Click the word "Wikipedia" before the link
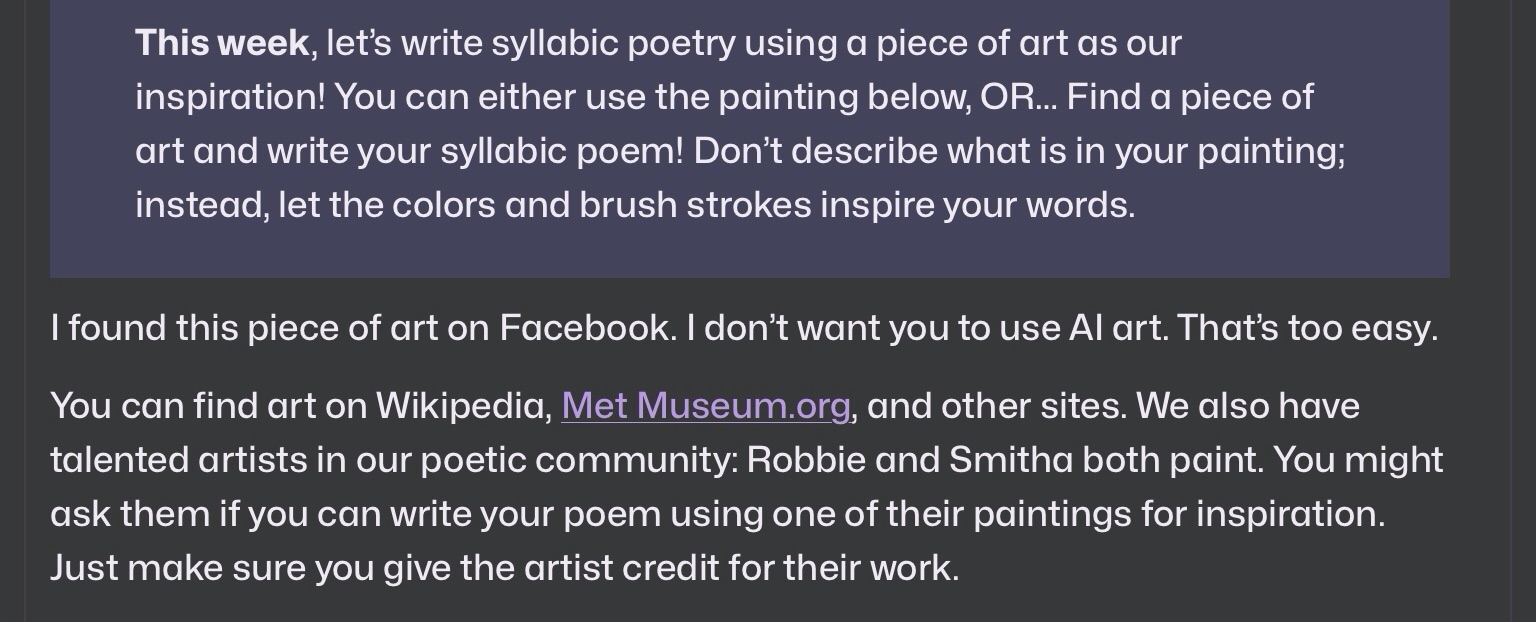Screen dimensions: 1536x622 (x=463, y=406)
